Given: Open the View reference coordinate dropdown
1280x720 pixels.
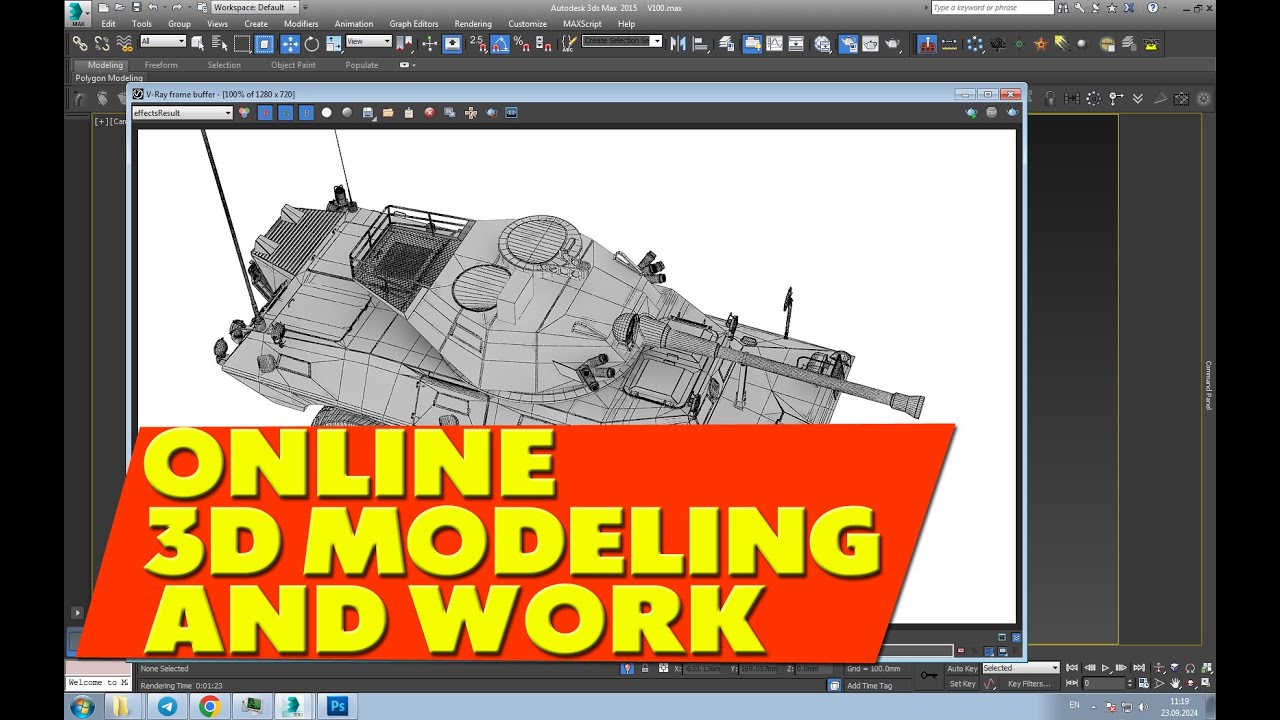Looking at the screenshot, I should pyautogui.click(x=369, y=42).
